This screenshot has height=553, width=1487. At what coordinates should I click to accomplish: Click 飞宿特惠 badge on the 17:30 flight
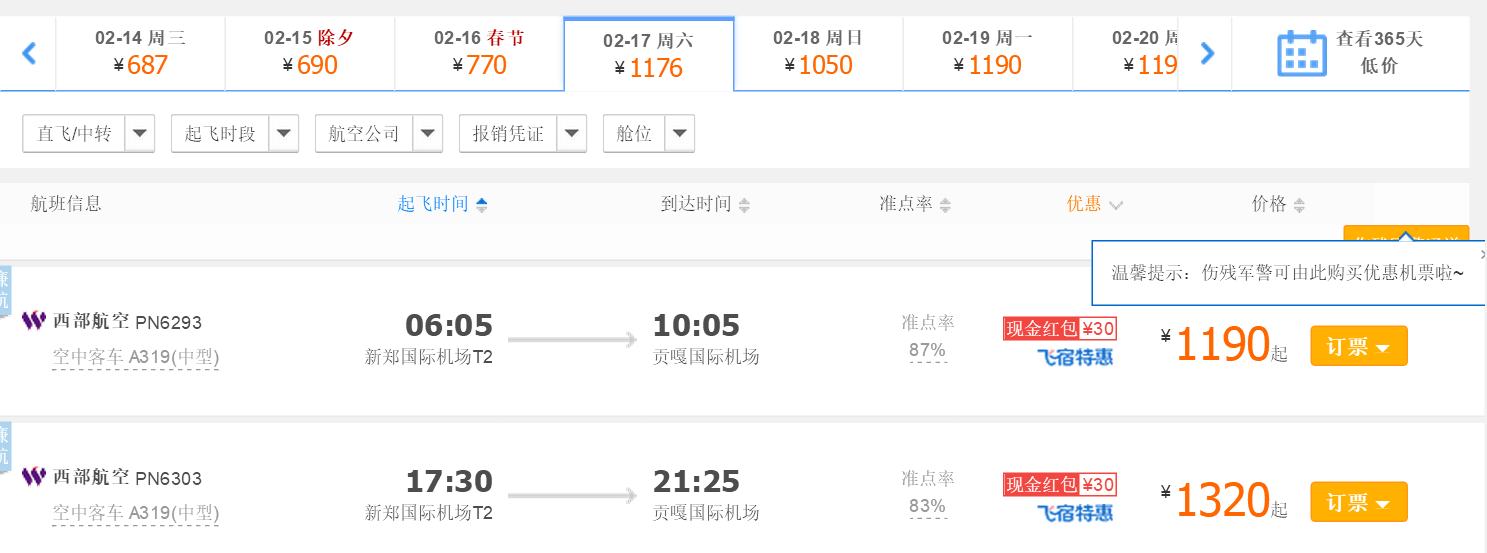coord(1074,513)
